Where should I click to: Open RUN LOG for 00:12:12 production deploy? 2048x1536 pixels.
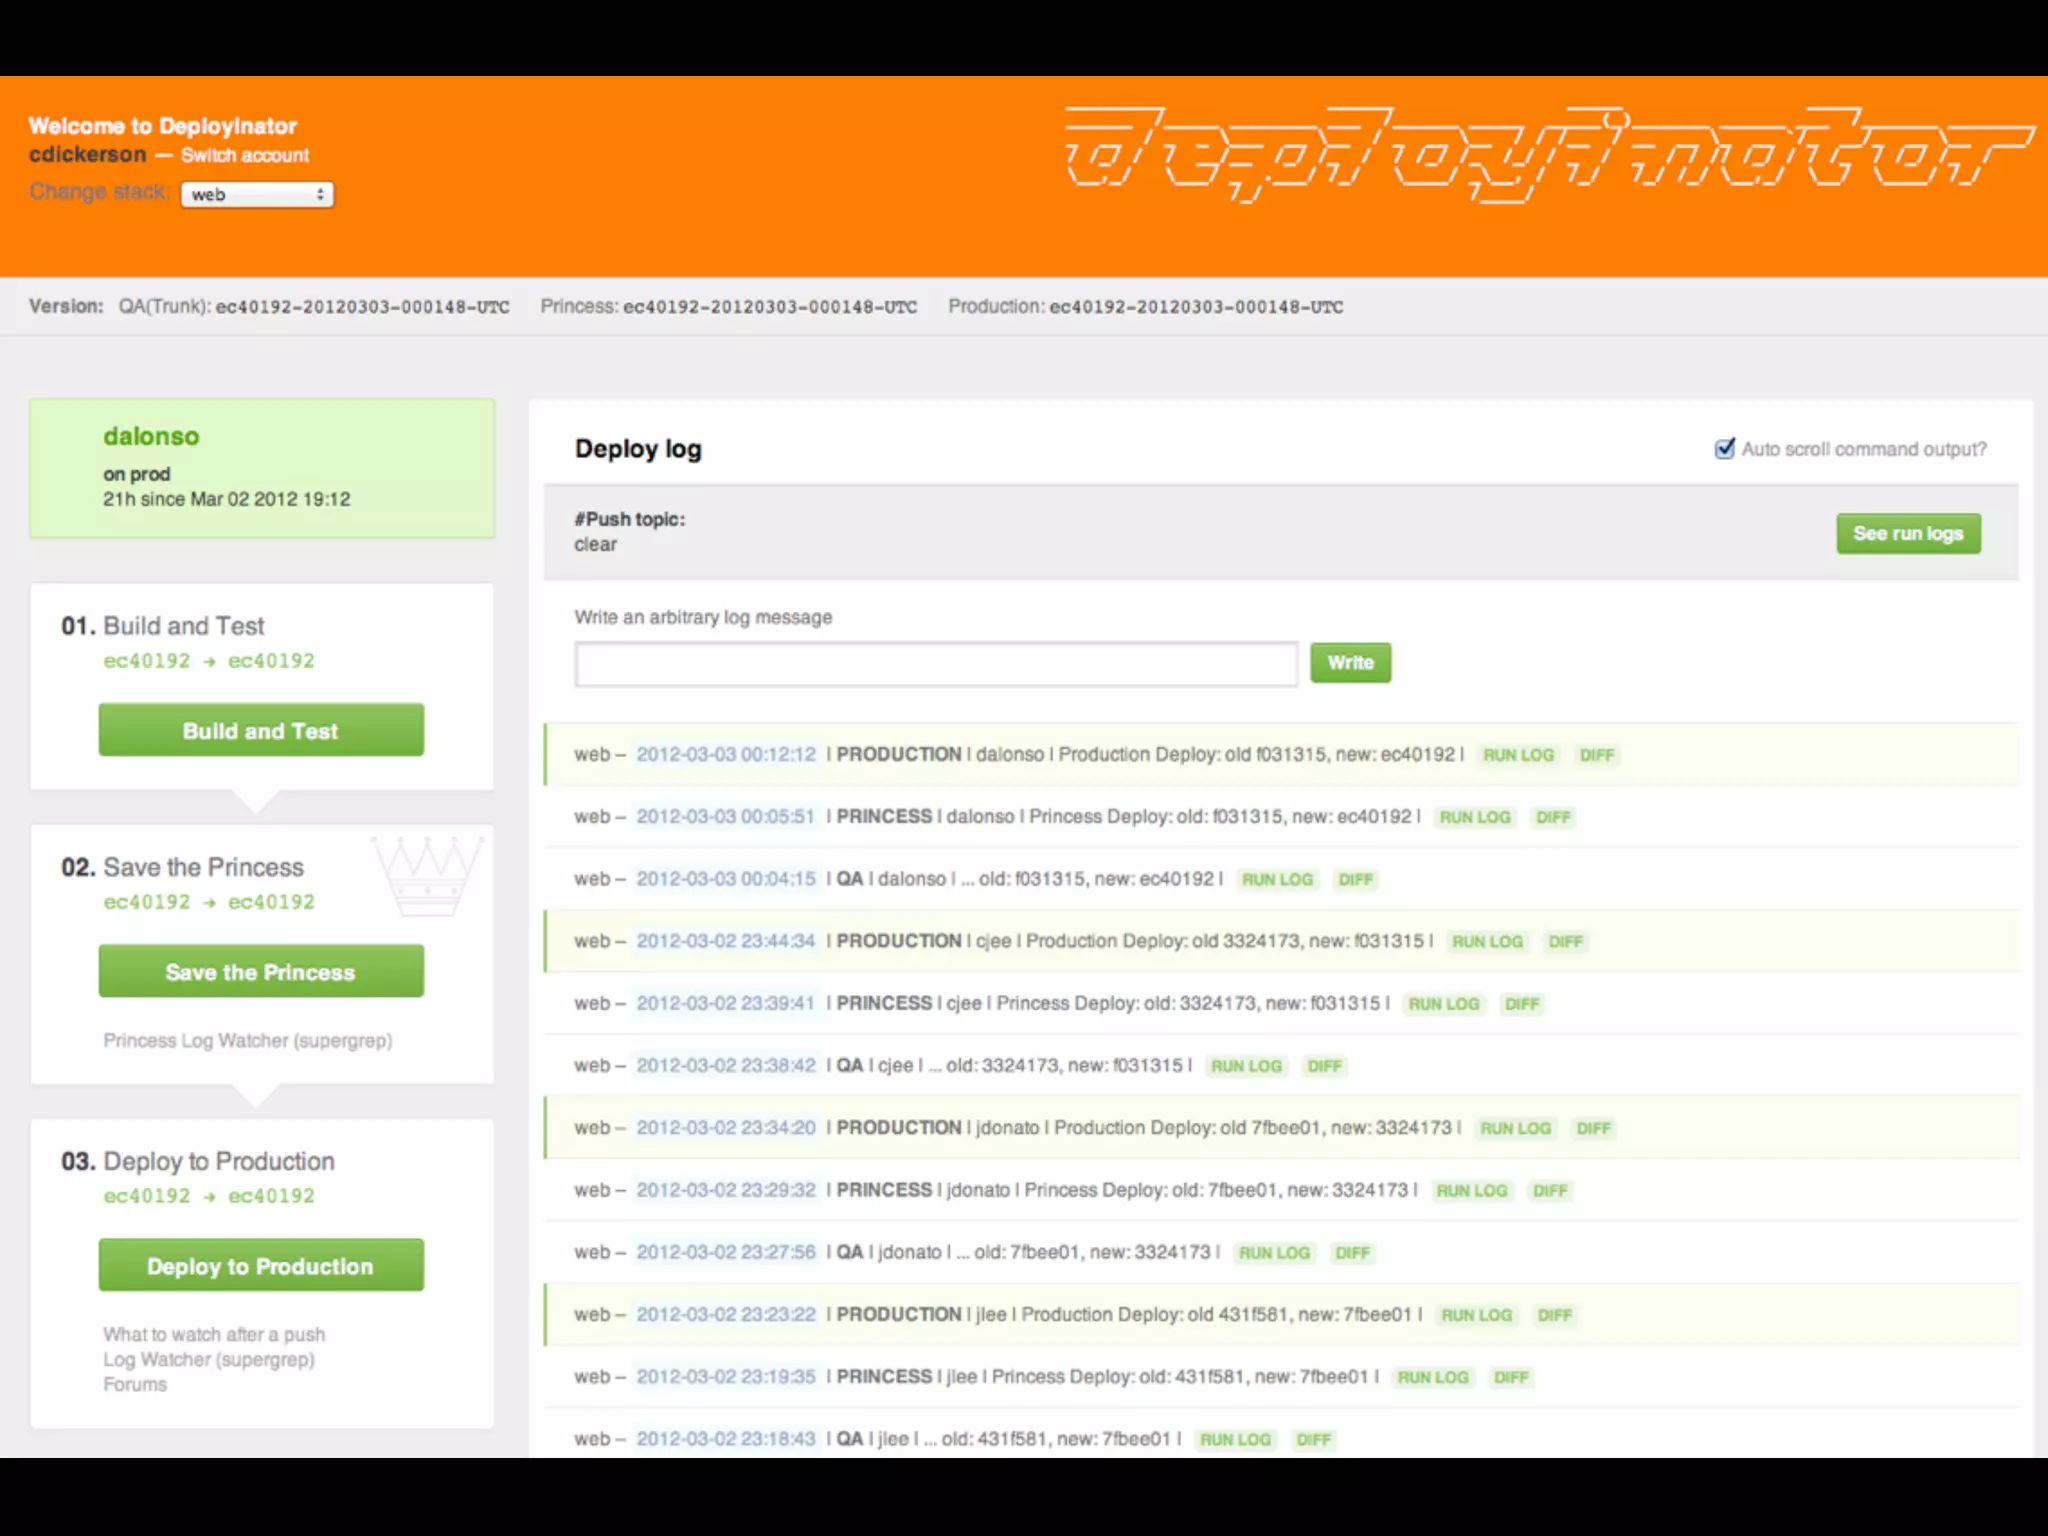pos(1518,755)
